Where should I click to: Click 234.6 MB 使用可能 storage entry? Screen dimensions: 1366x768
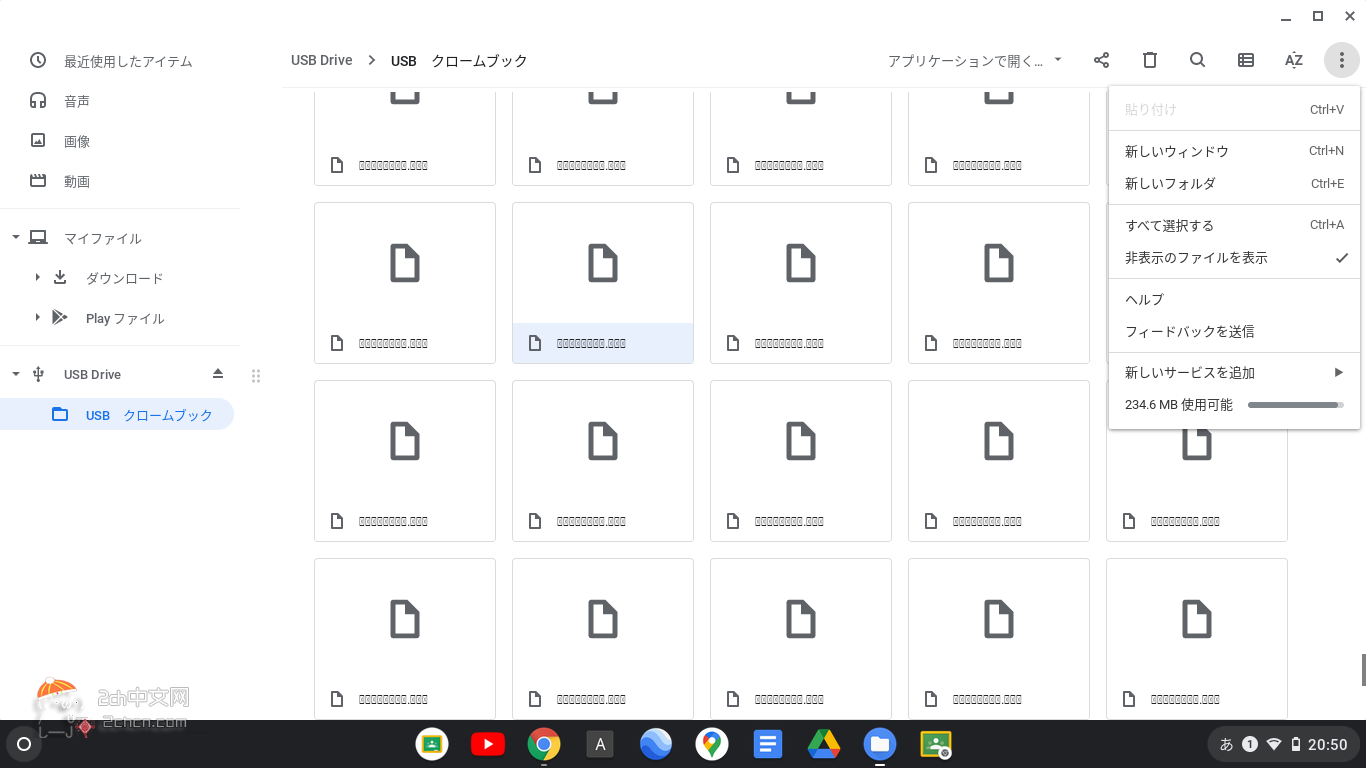(1234, 405)
